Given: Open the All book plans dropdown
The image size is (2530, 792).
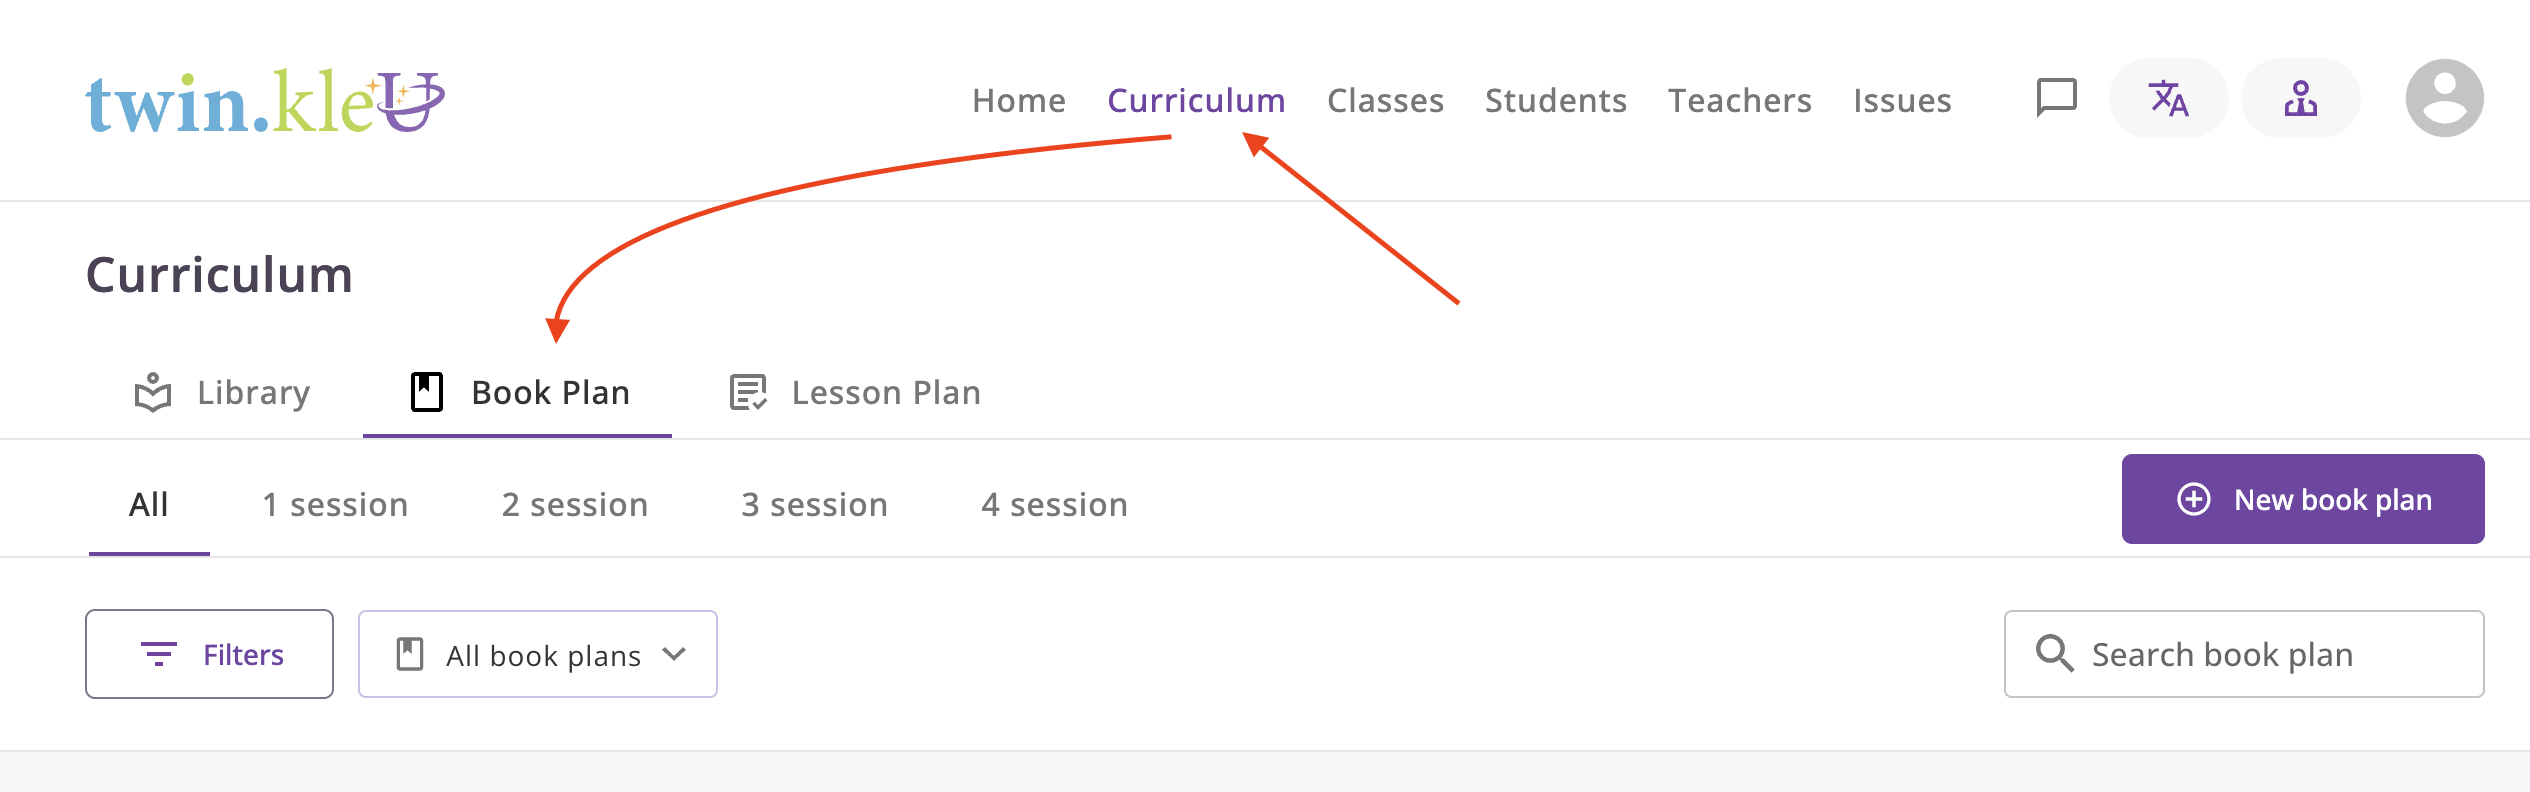Looking at the screenshot, I should [x=538, y=655].
